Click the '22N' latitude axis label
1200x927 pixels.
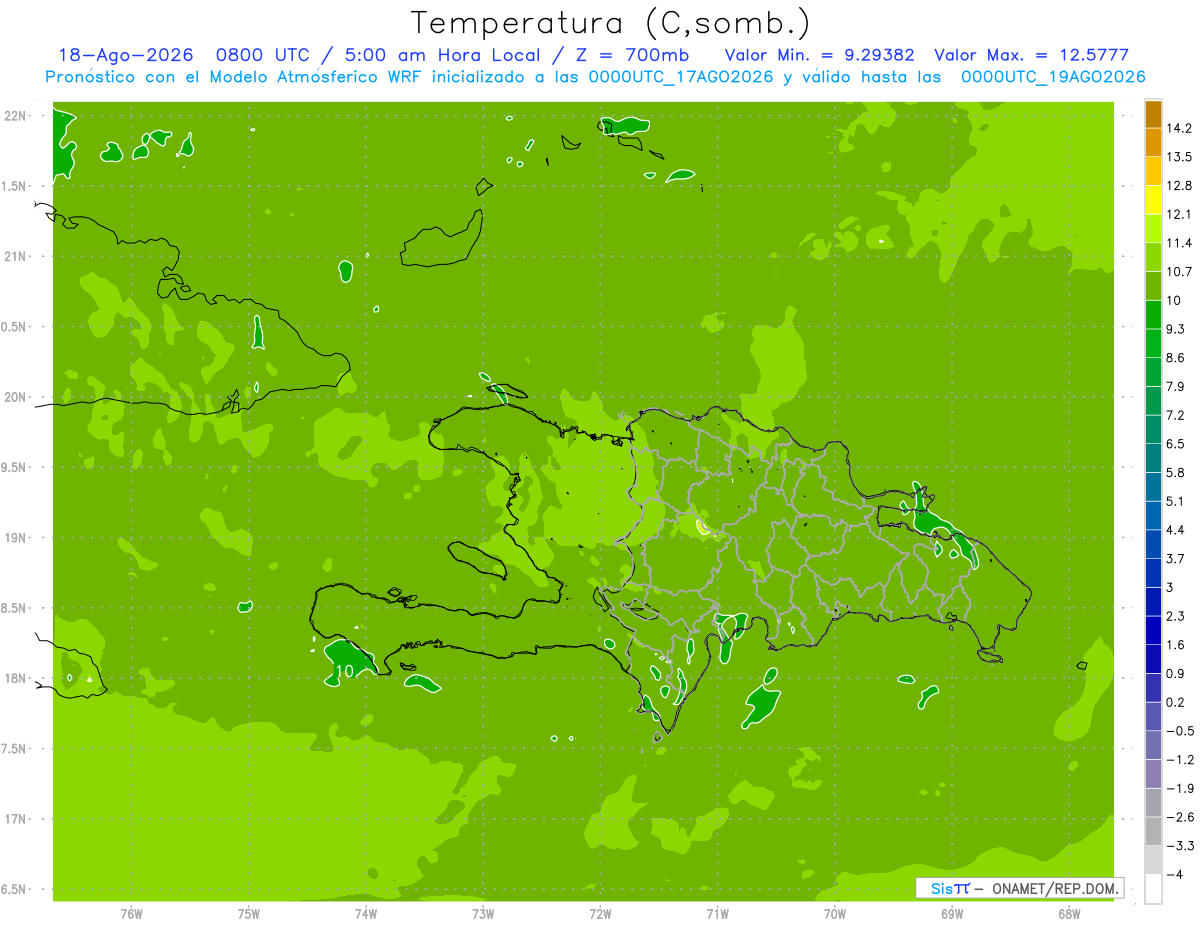tap(15, 116)
